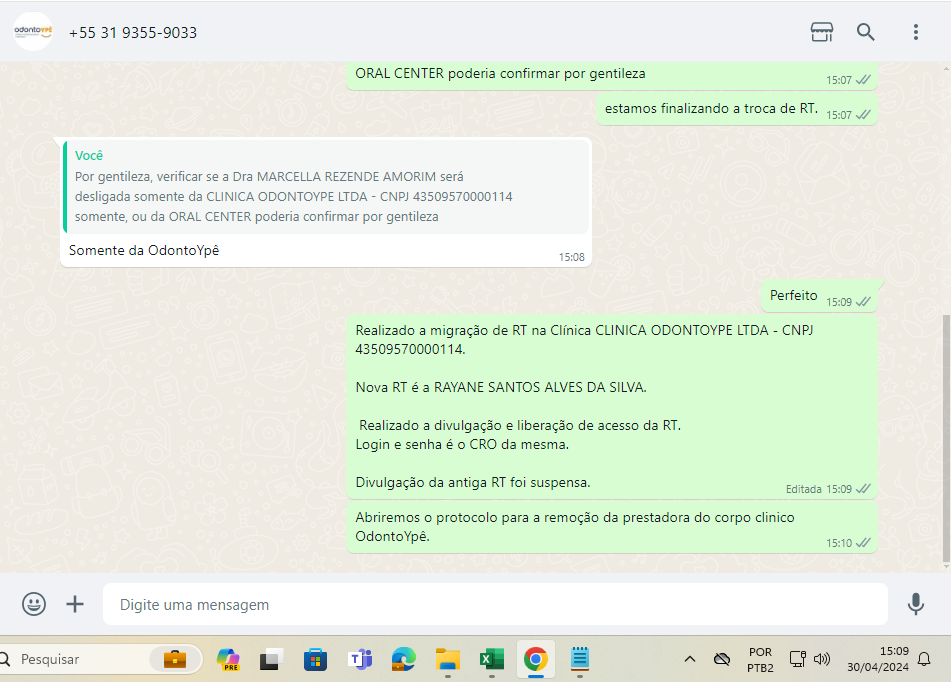The height and width of the screenshot is (682, 951).
Task: Open File Explorer from the taskbar
Action: click(448, 659)
